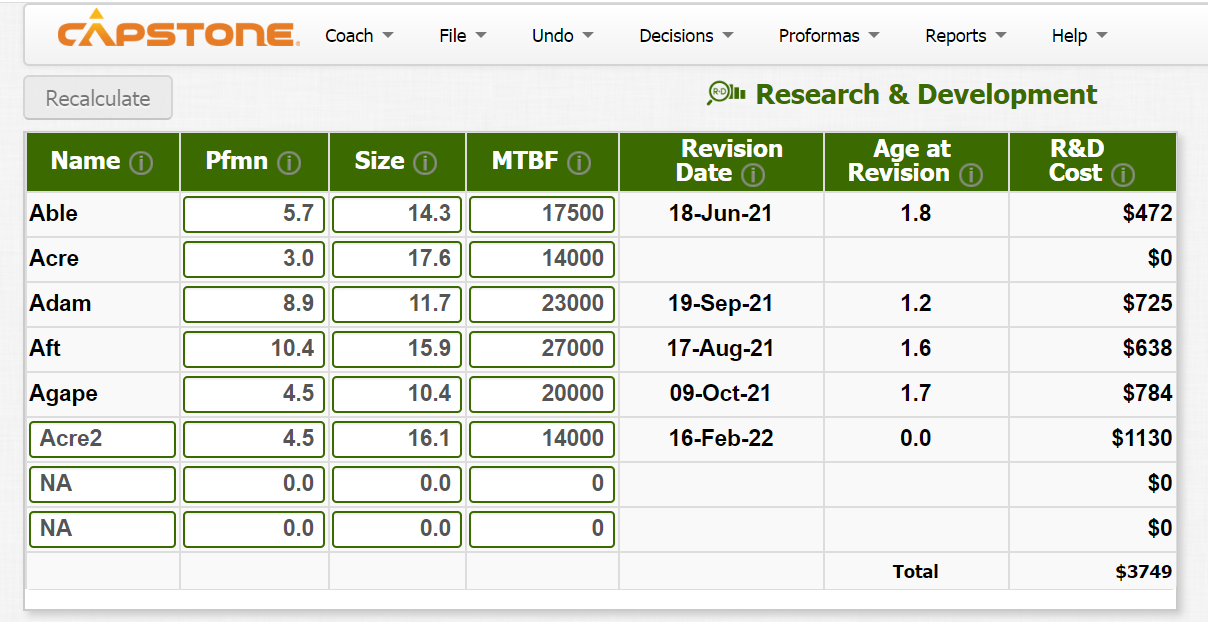This screenshot has width=1208, height=622.
Task: Edit Able's MTBF field showing 17500
Action: [x=542, y=214]
